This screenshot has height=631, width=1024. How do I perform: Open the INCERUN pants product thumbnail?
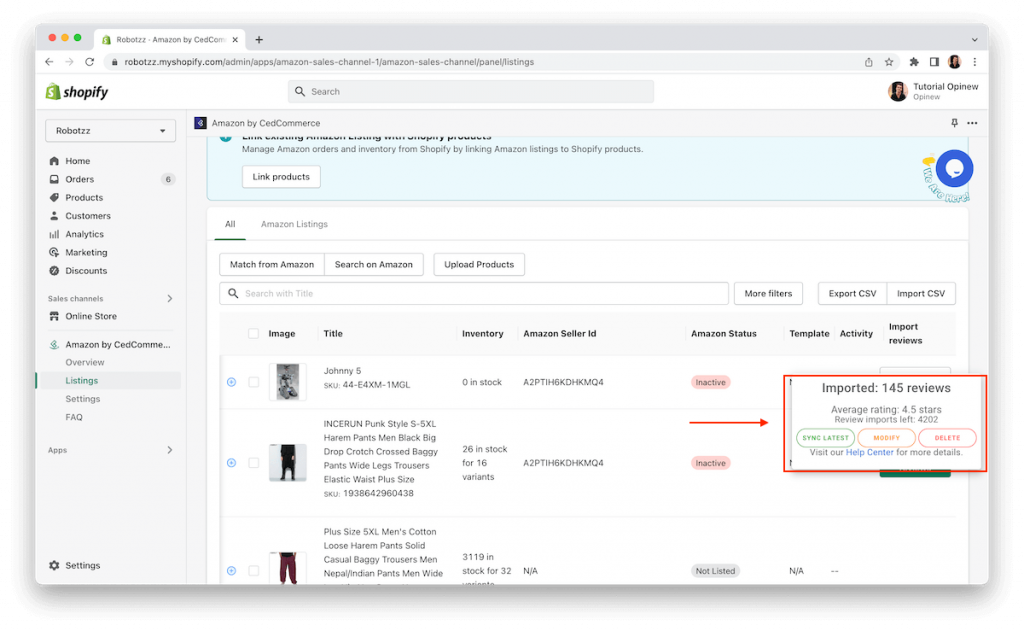[287, 463]
